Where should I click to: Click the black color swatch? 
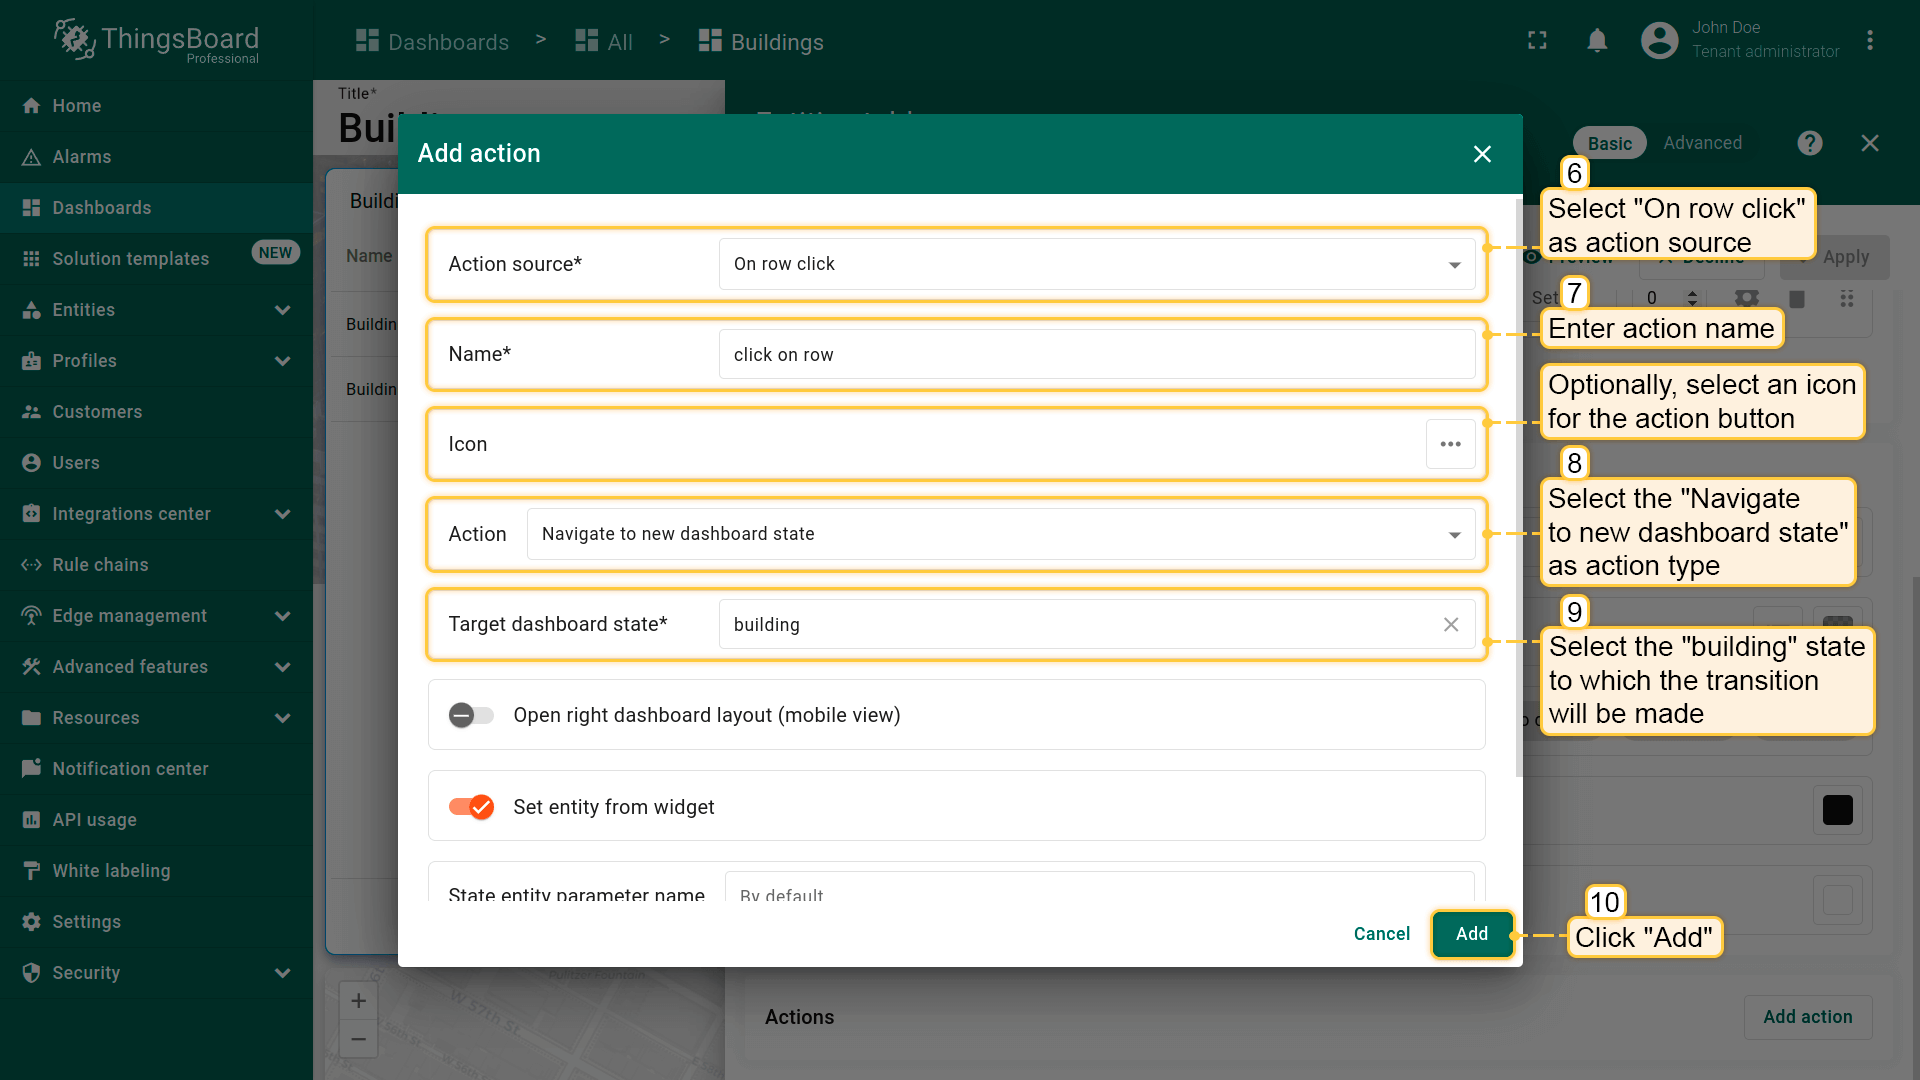(x=1837, y=810)
